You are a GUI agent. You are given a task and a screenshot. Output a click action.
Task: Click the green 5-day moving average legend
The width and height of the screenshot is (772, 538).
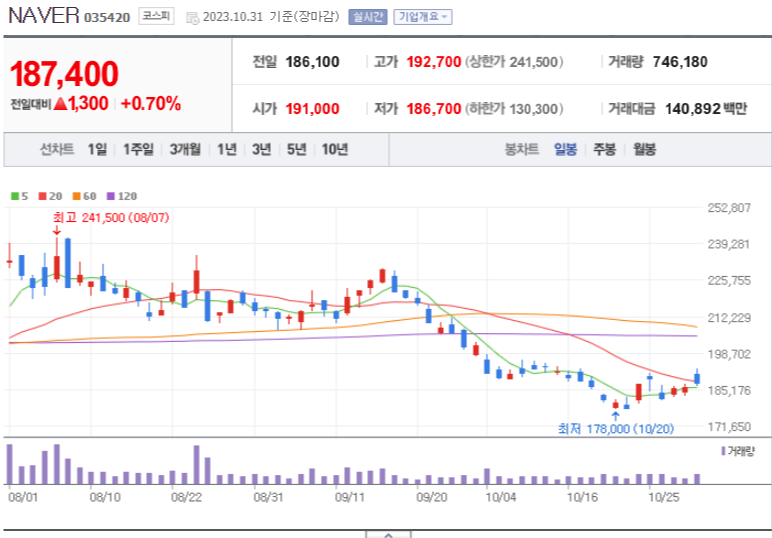(x=19, y=196)
